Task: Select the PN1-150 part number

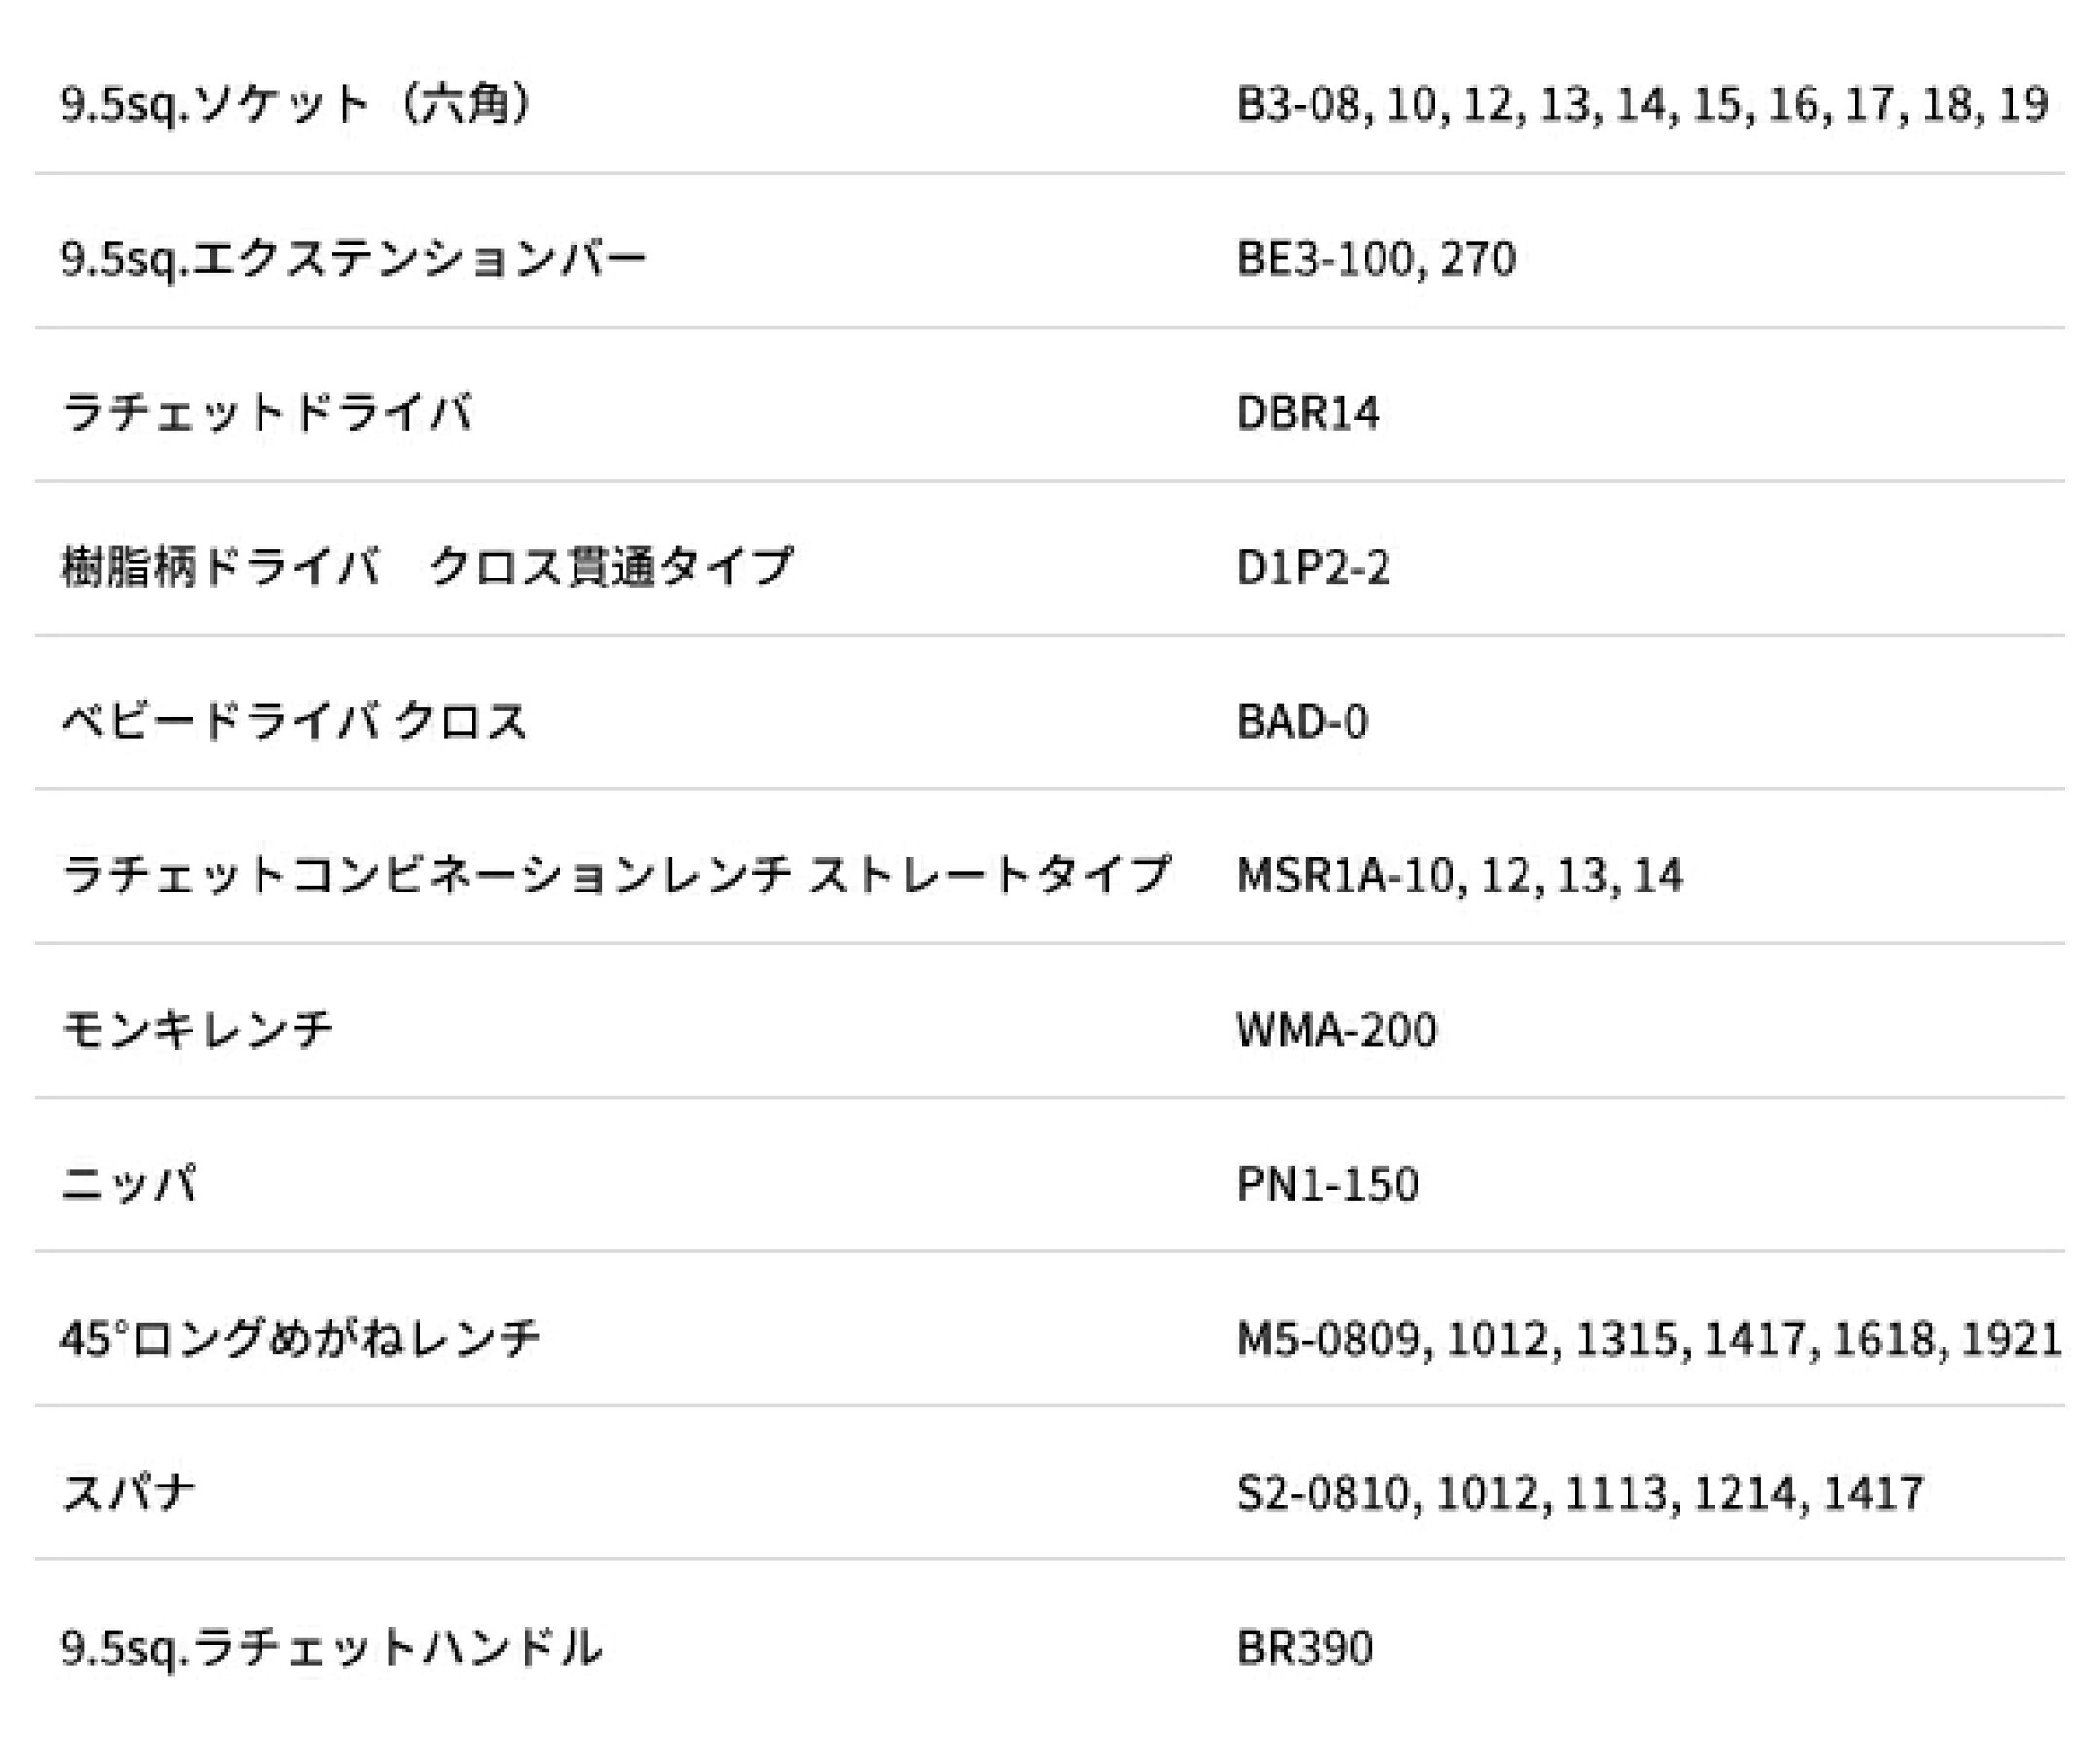Action: [x=1327, y=1184]
